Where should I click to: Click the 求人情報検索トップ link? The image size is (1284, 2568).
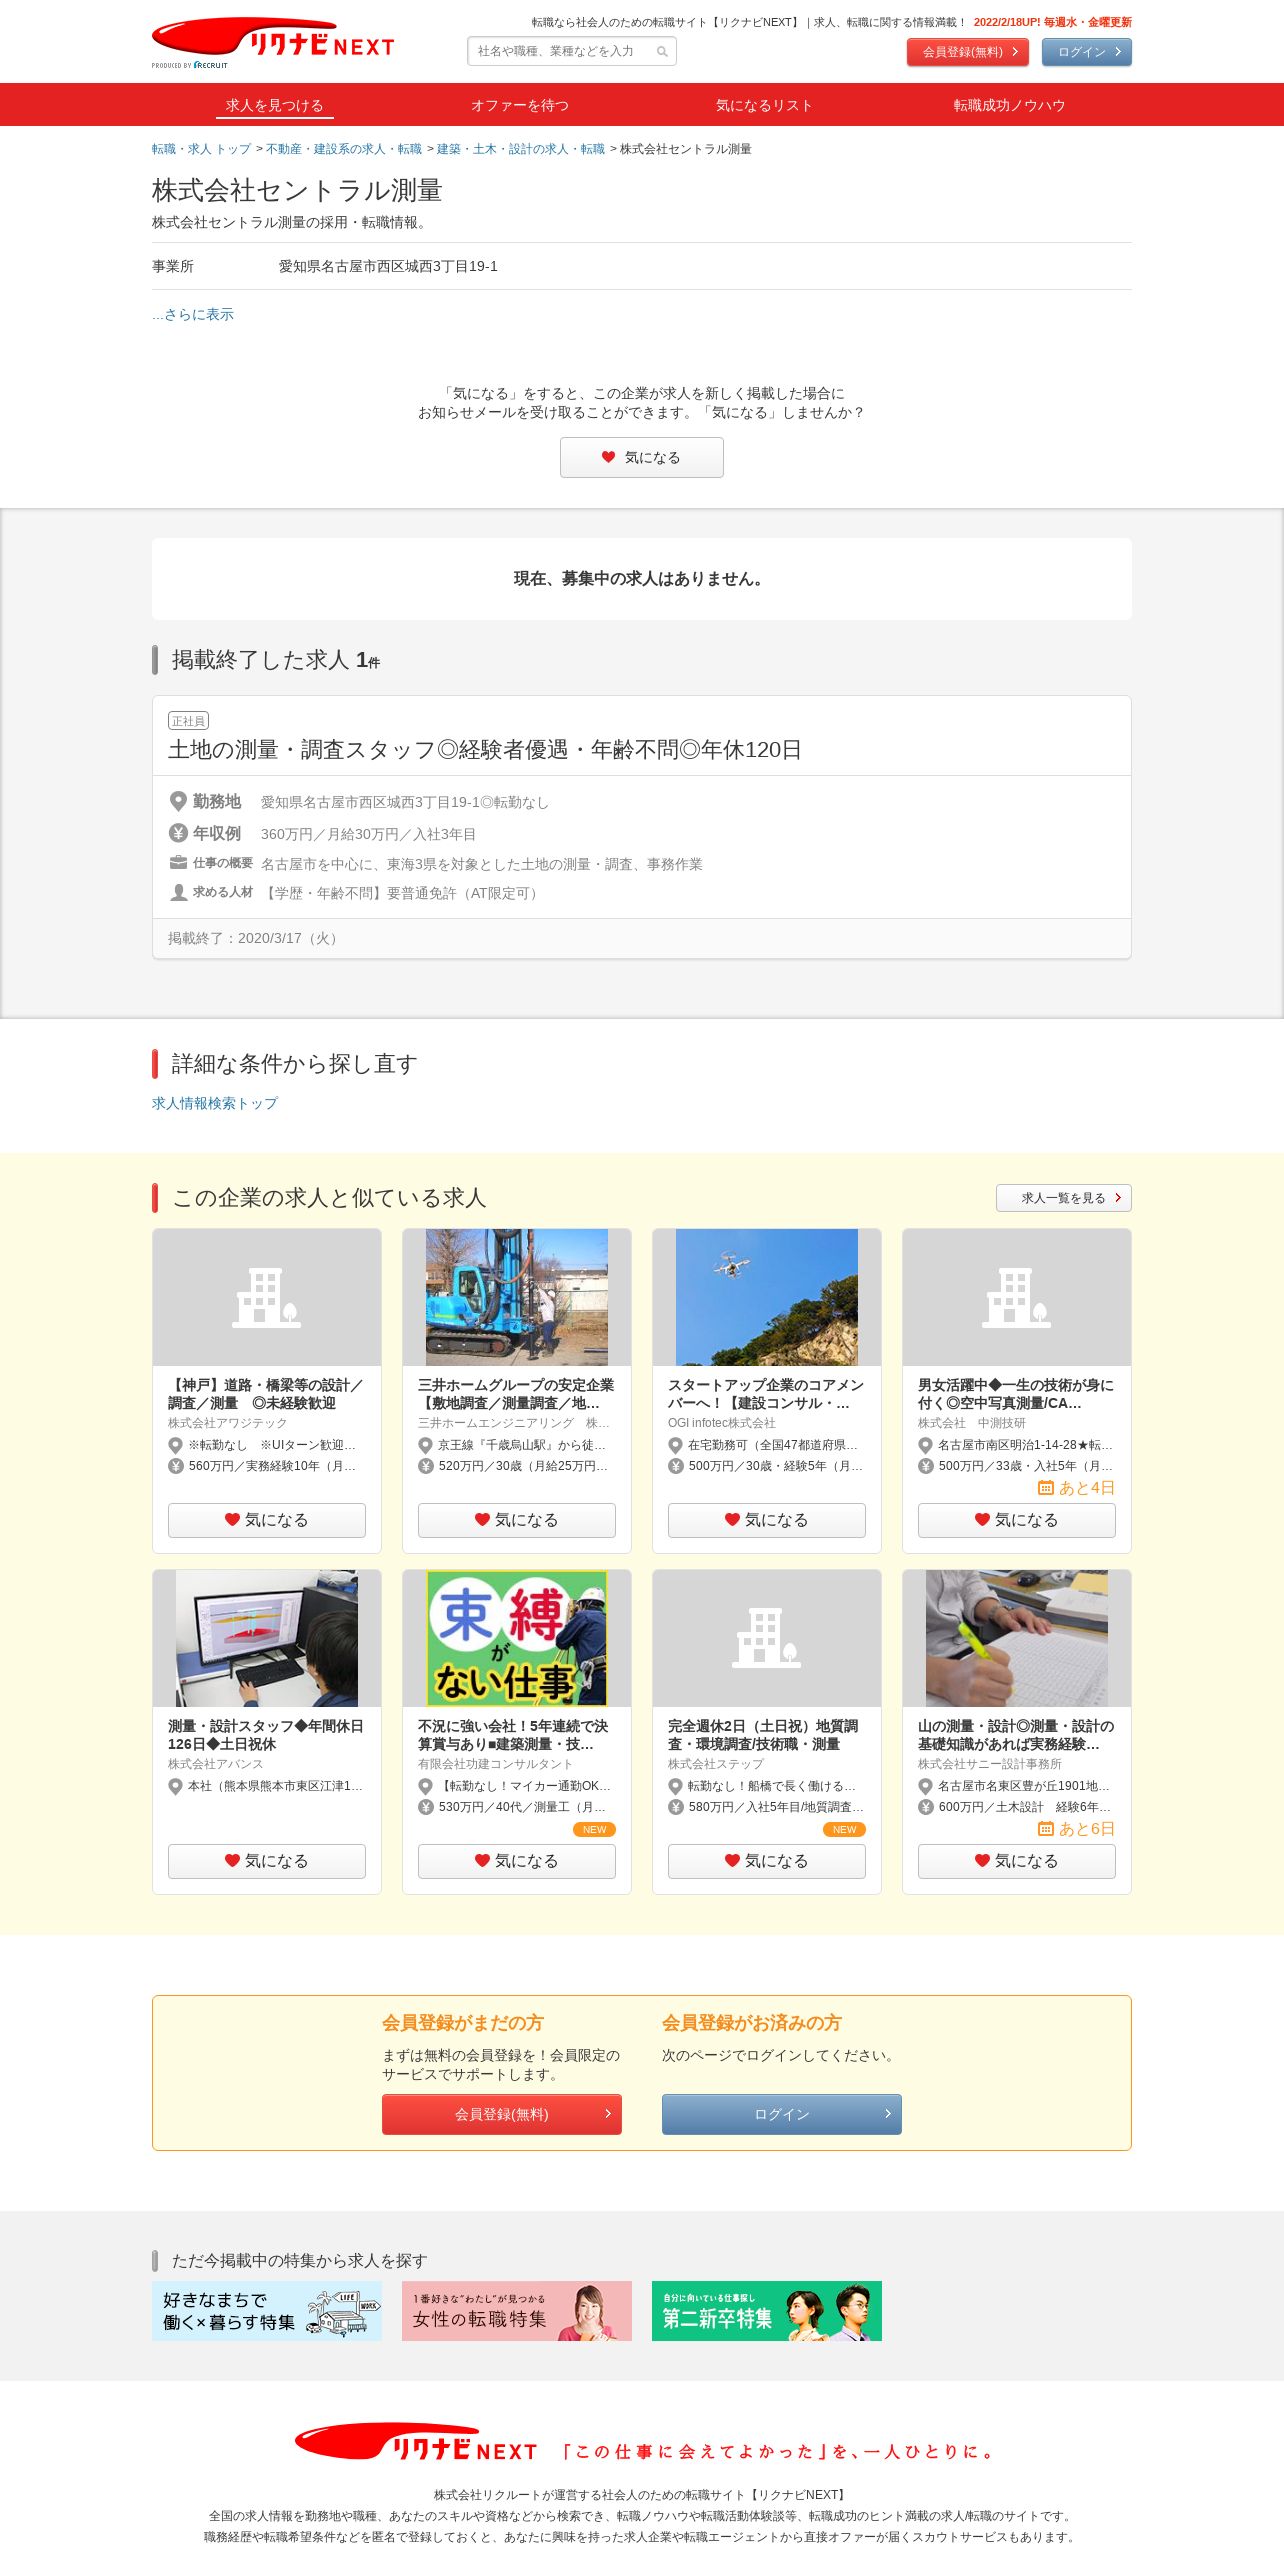click(x=215, y=1103)
